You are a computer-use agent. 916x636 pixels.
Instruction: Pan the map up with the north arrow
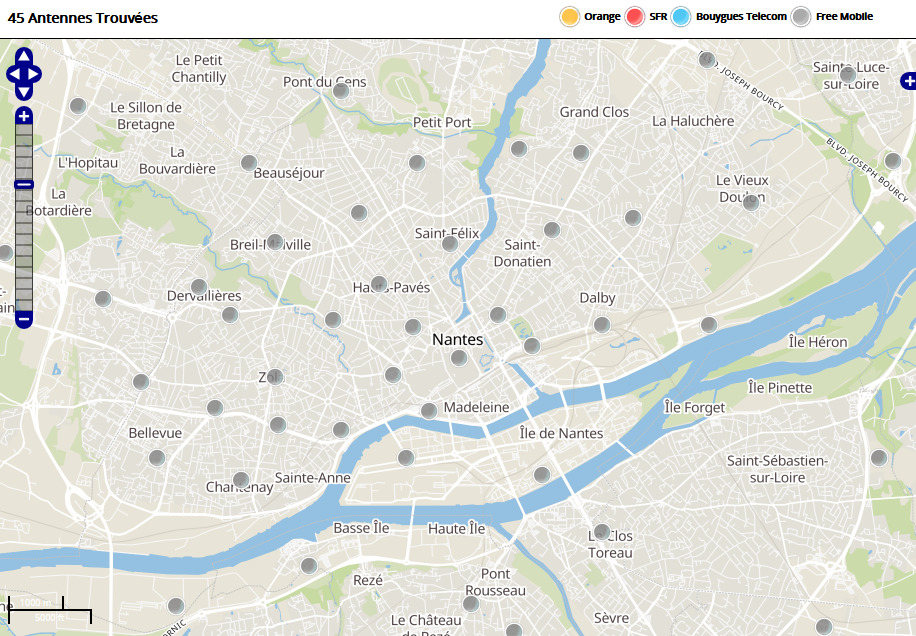pyautogui.click(x=24, y=56)
